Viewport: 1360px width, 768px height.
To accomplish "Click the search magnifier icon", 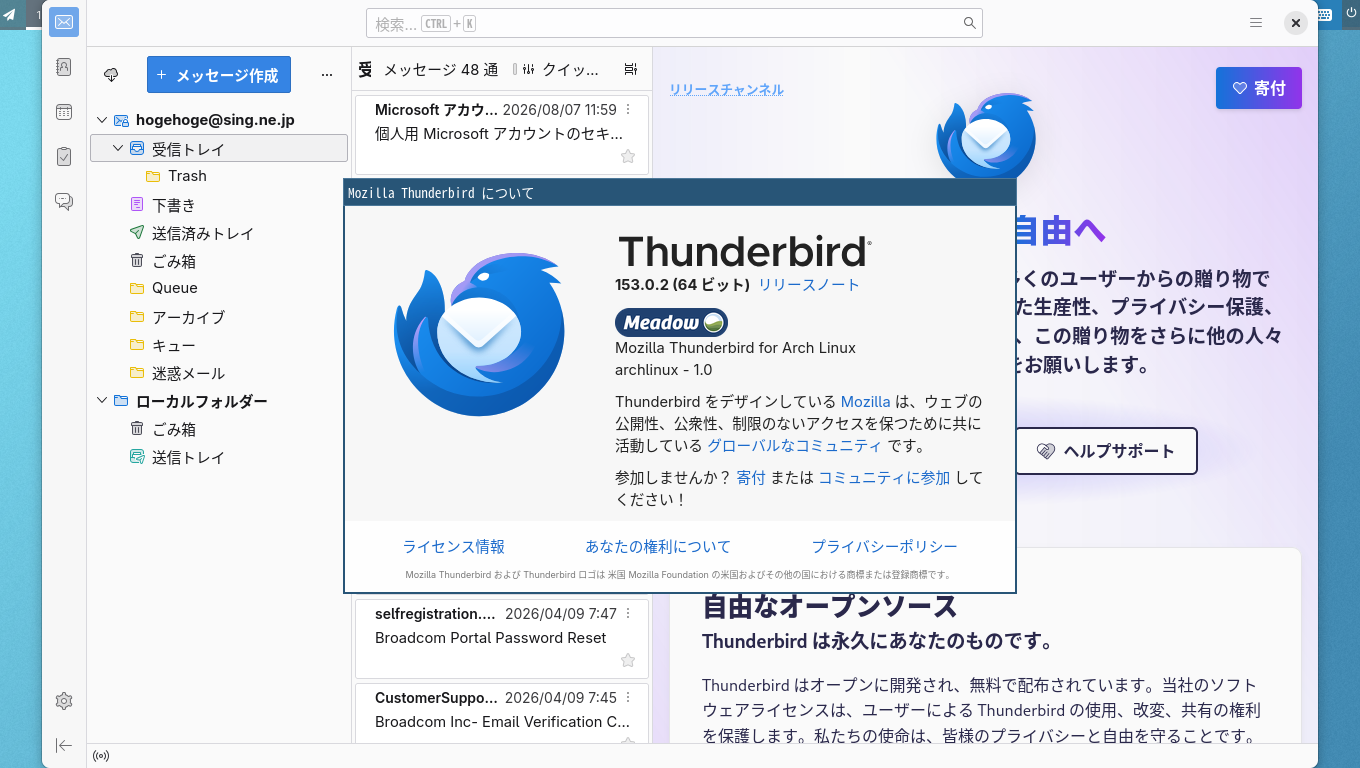I will pos(969,23).
